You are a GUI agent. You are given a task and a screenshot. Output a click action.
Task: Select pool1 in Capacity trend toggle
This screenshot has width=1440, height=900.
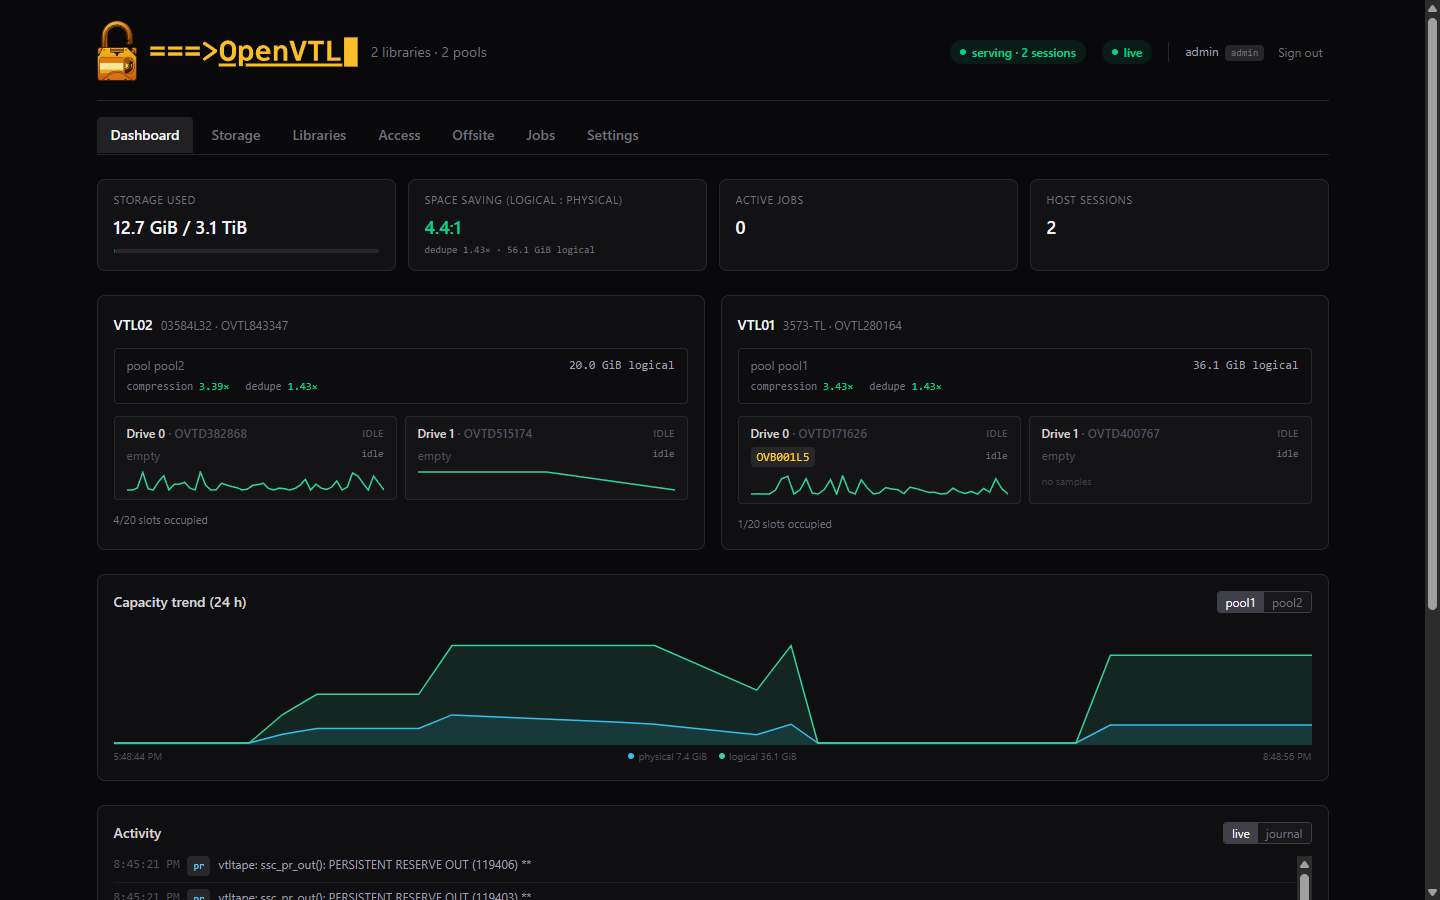click(x=1240, y=603)
